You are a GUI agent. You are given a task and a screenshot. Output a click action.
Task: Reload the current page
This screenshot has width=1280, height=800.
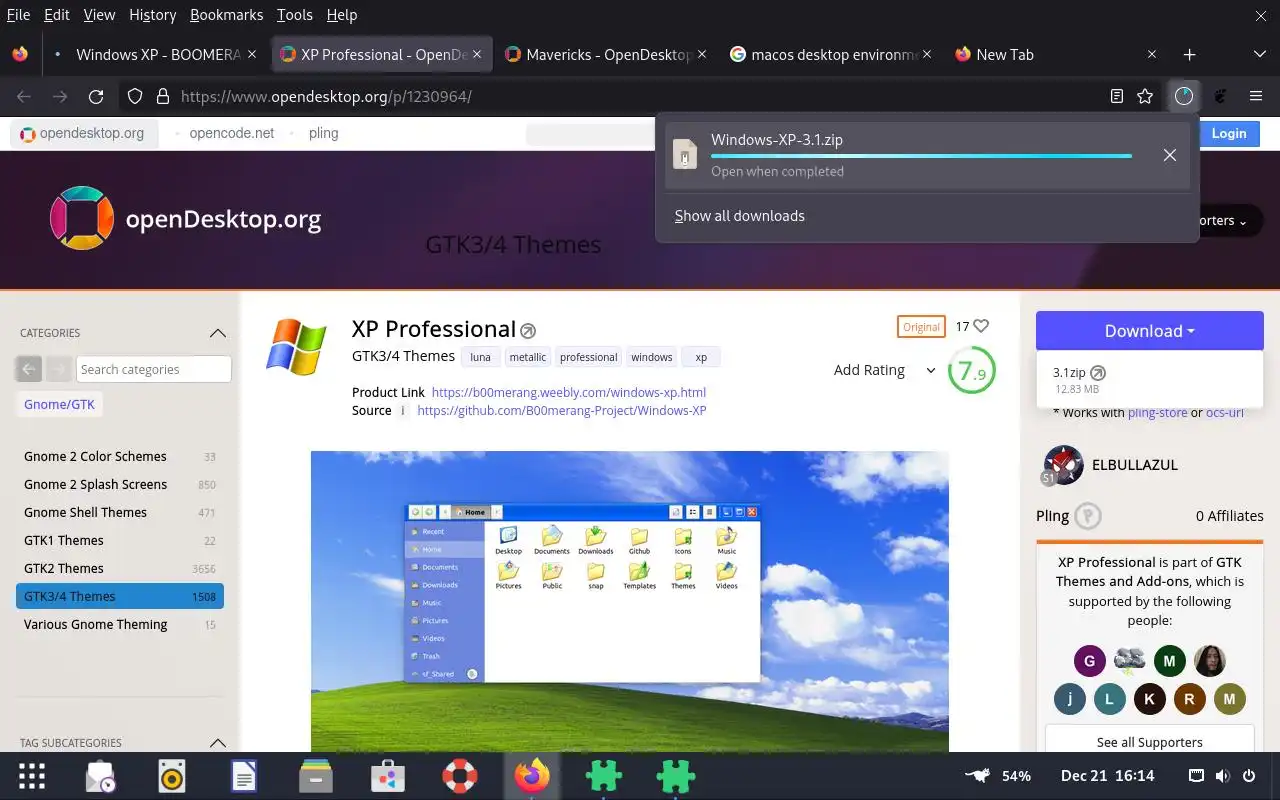tap(96, 97)
